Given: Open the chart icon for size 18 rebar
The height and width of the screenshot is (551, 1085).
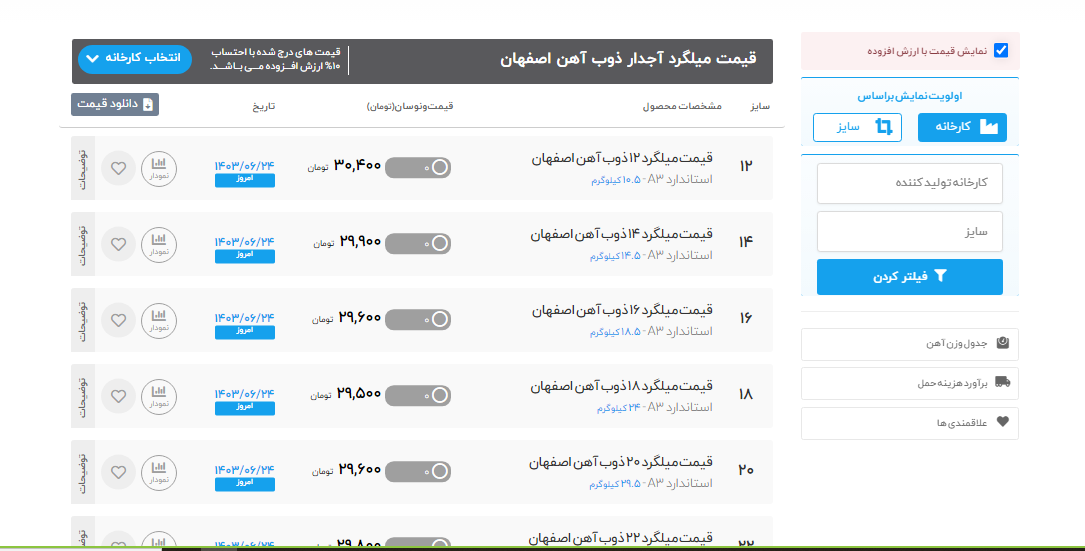Looking at the screenshot, I should pyautogui.click(x=158, y=396).
